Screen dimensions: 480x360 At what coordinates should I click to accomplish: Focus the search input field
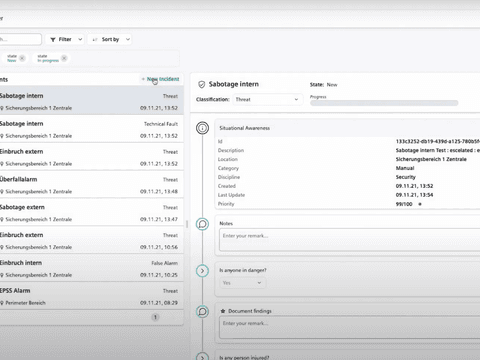click(x=20, y=39)
